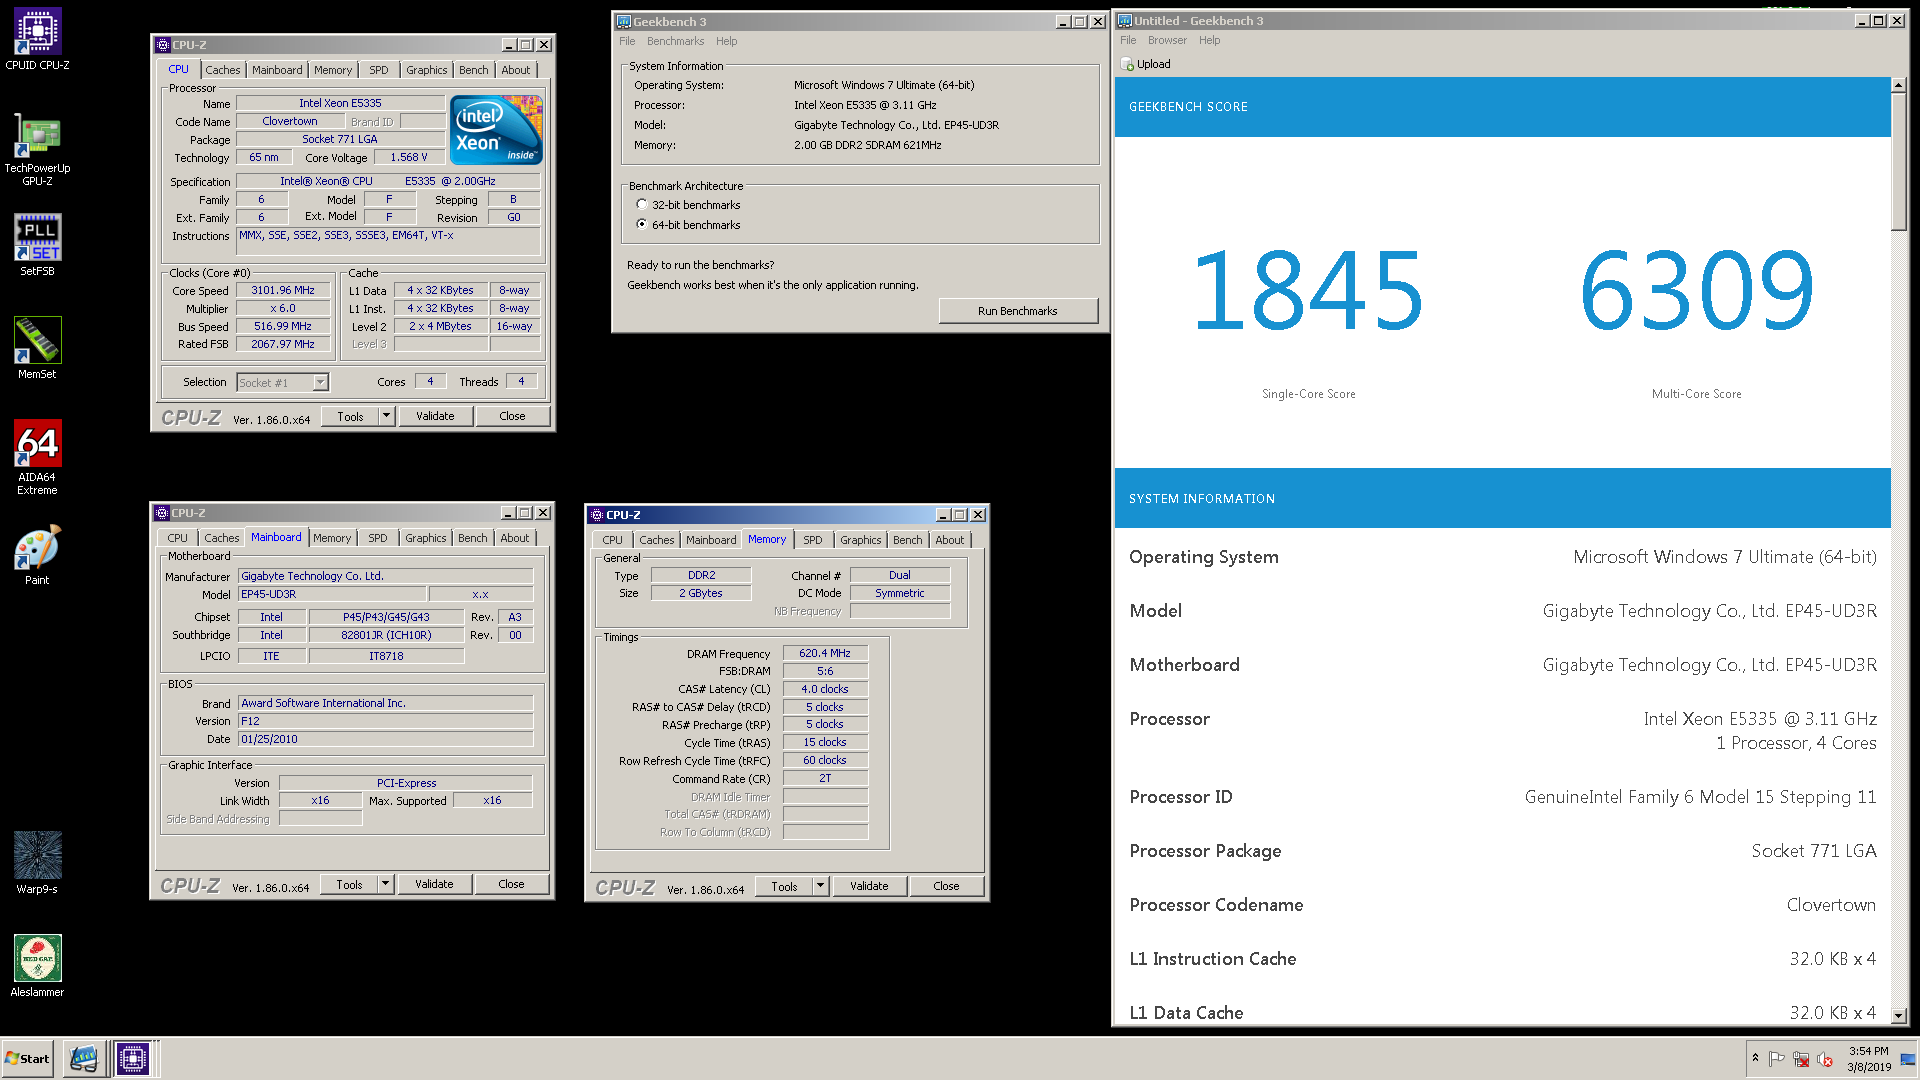Viewport: 1920px width, 1080px height.
Task: Click scroll down arrow in Geekbench results
Action: [x=1899, y=1016]
